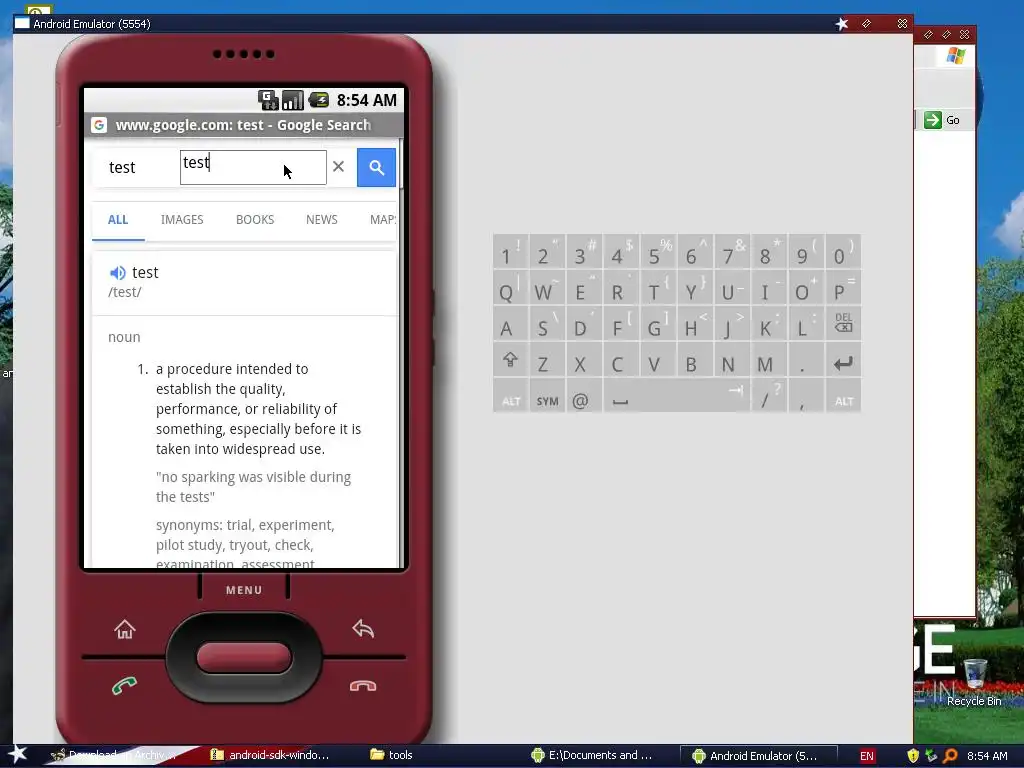Image resolution: width=1024 pixels, height=768 pixels.
Task: Switch to the BOOKS tab
Action: tap(255, 220)
